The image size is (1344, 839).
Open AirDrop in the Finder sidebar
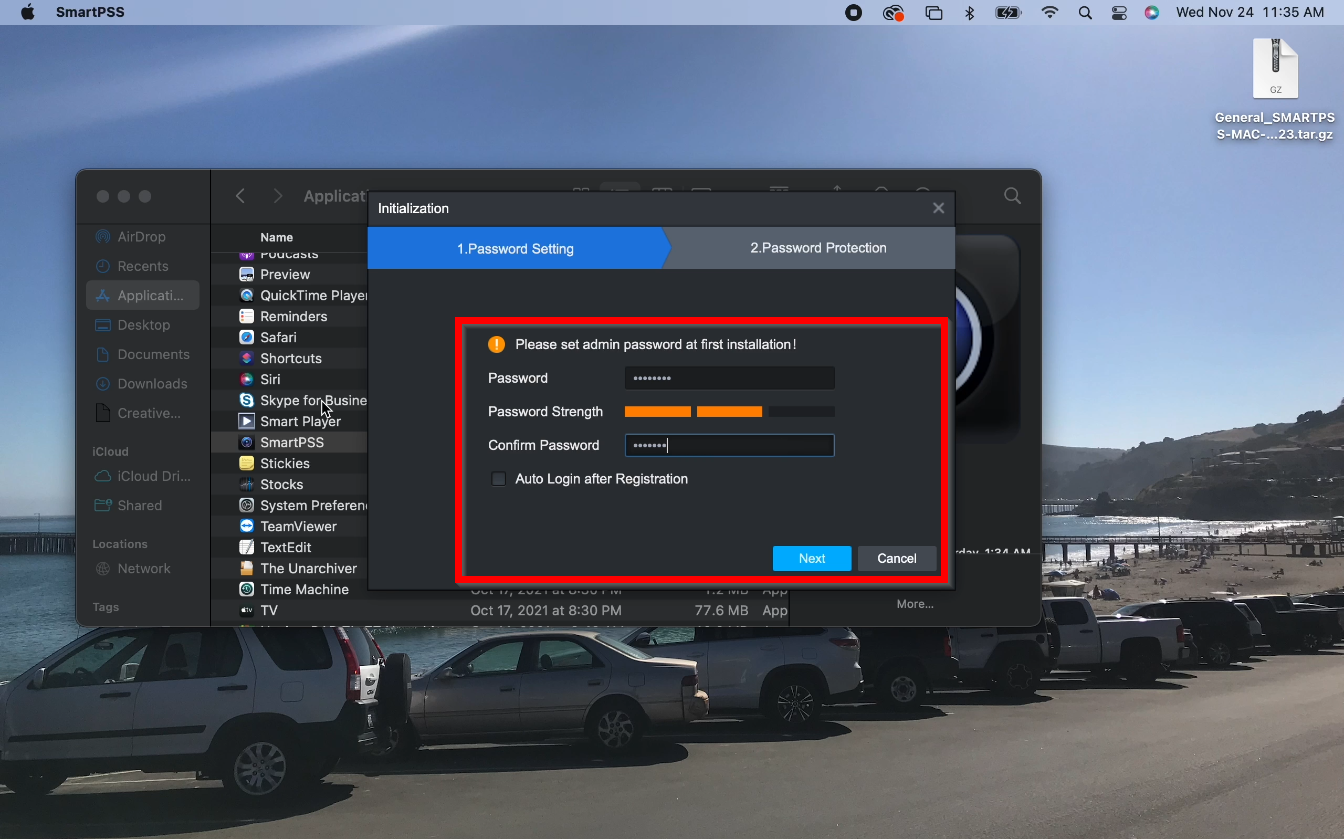click(142, 237)
